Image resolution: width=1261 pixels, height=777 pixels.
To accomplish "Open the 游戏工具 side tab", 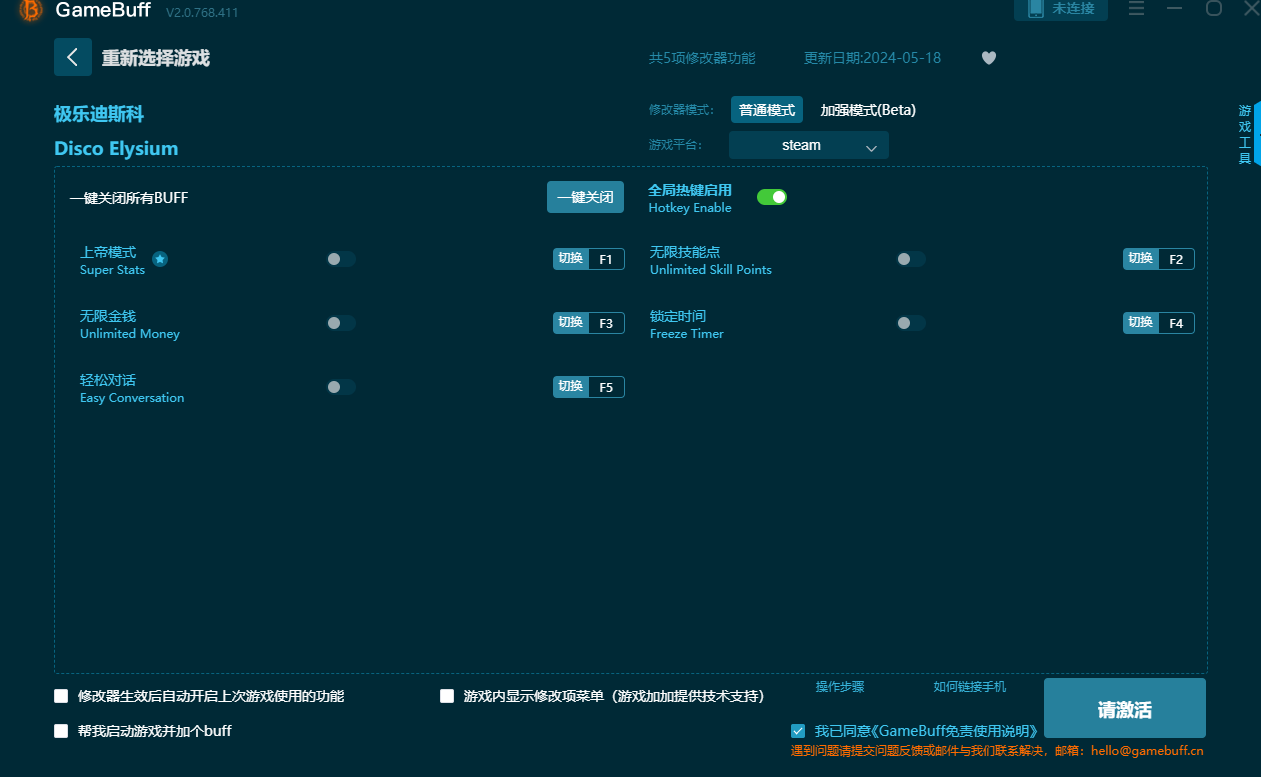I will (x=1247, y=134).
